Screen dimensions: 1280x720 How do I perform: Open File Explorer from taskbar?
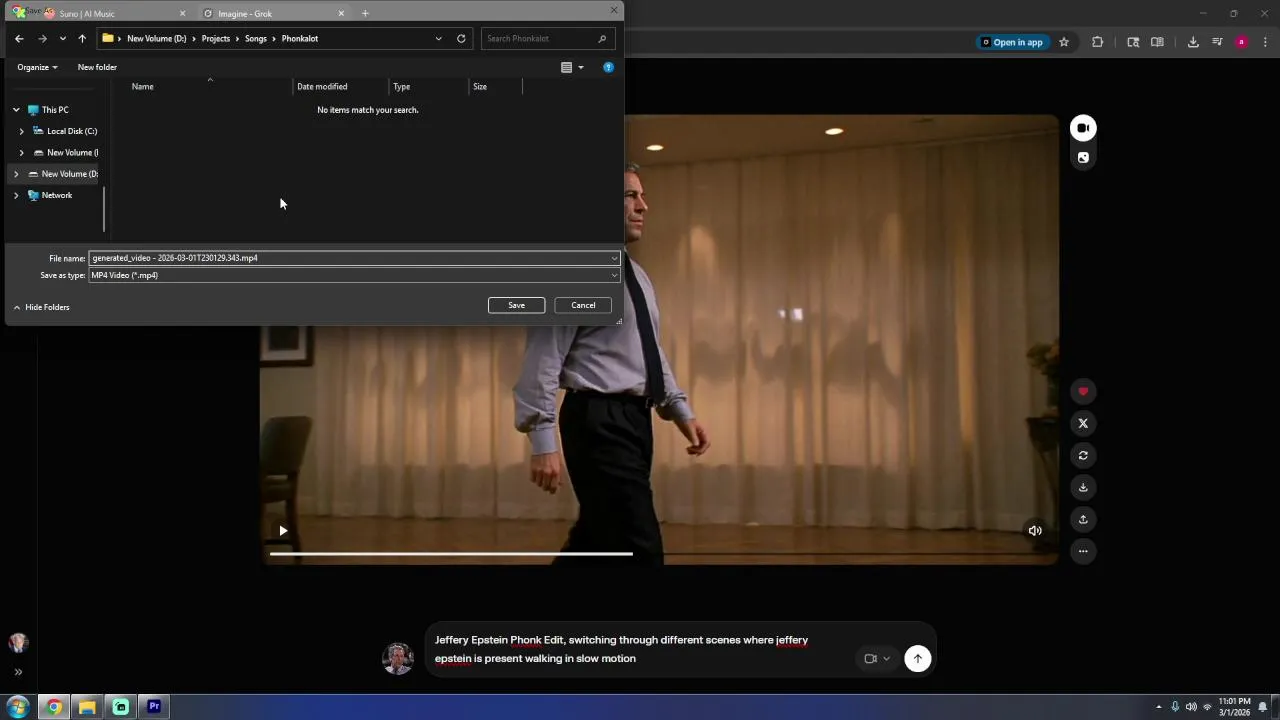[87, 707]
